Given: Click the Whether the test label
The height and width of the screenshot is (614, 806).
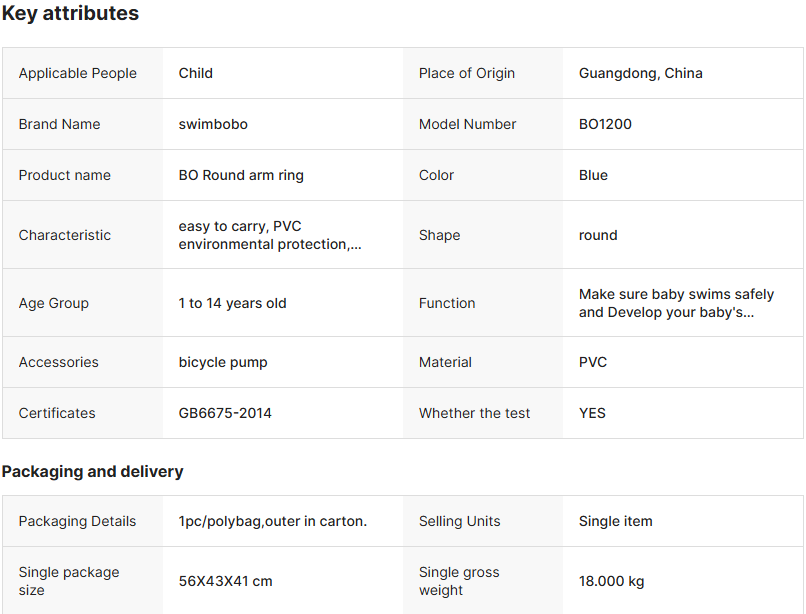Looking at the screenshot, I should [474, 413].
